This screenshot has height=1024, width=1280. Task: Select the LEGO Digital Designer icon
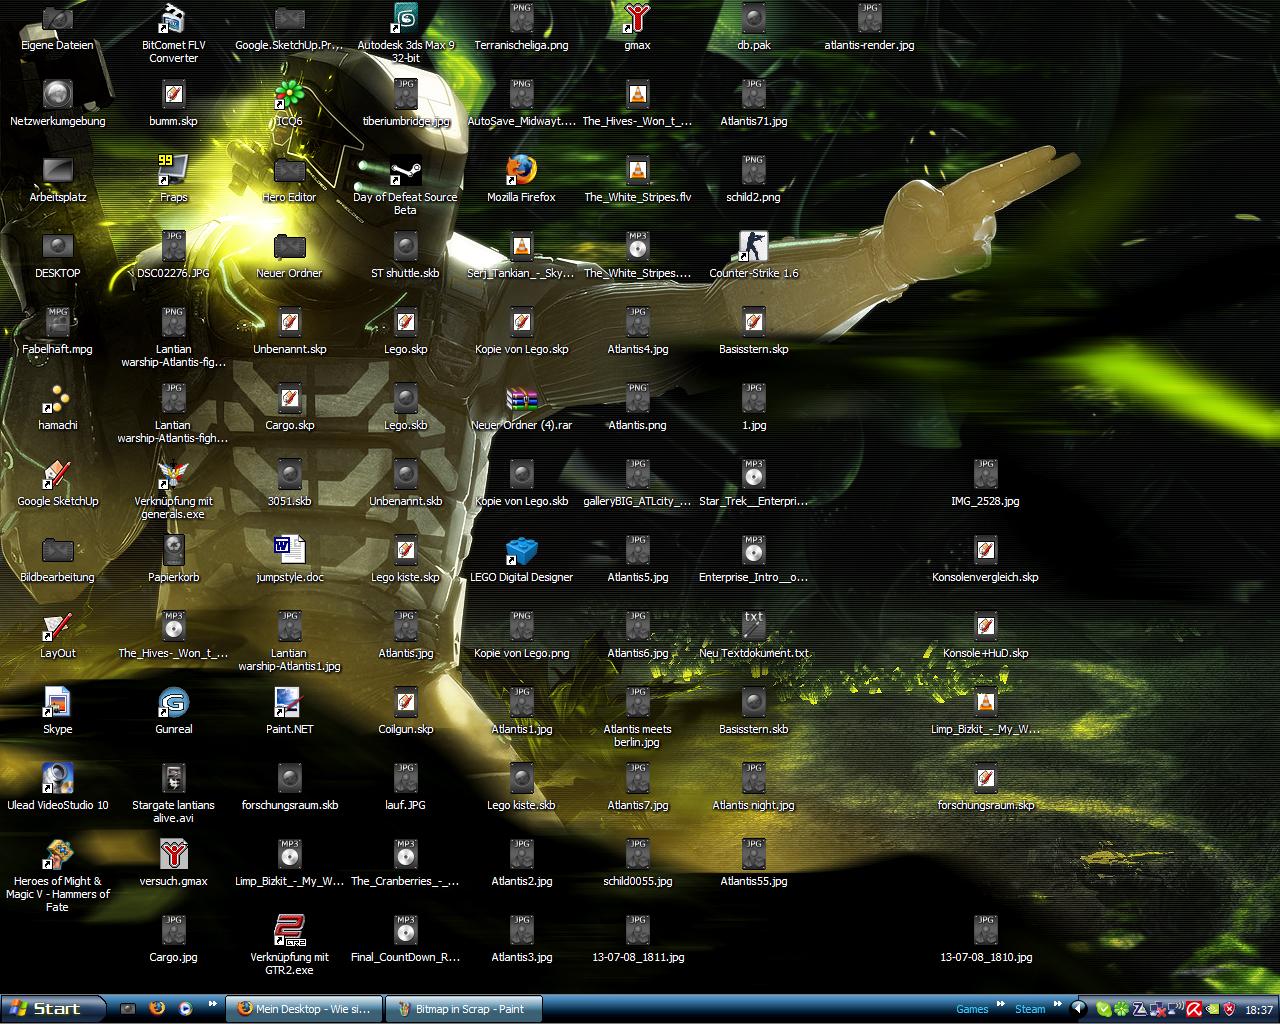(x=521, y=551)
